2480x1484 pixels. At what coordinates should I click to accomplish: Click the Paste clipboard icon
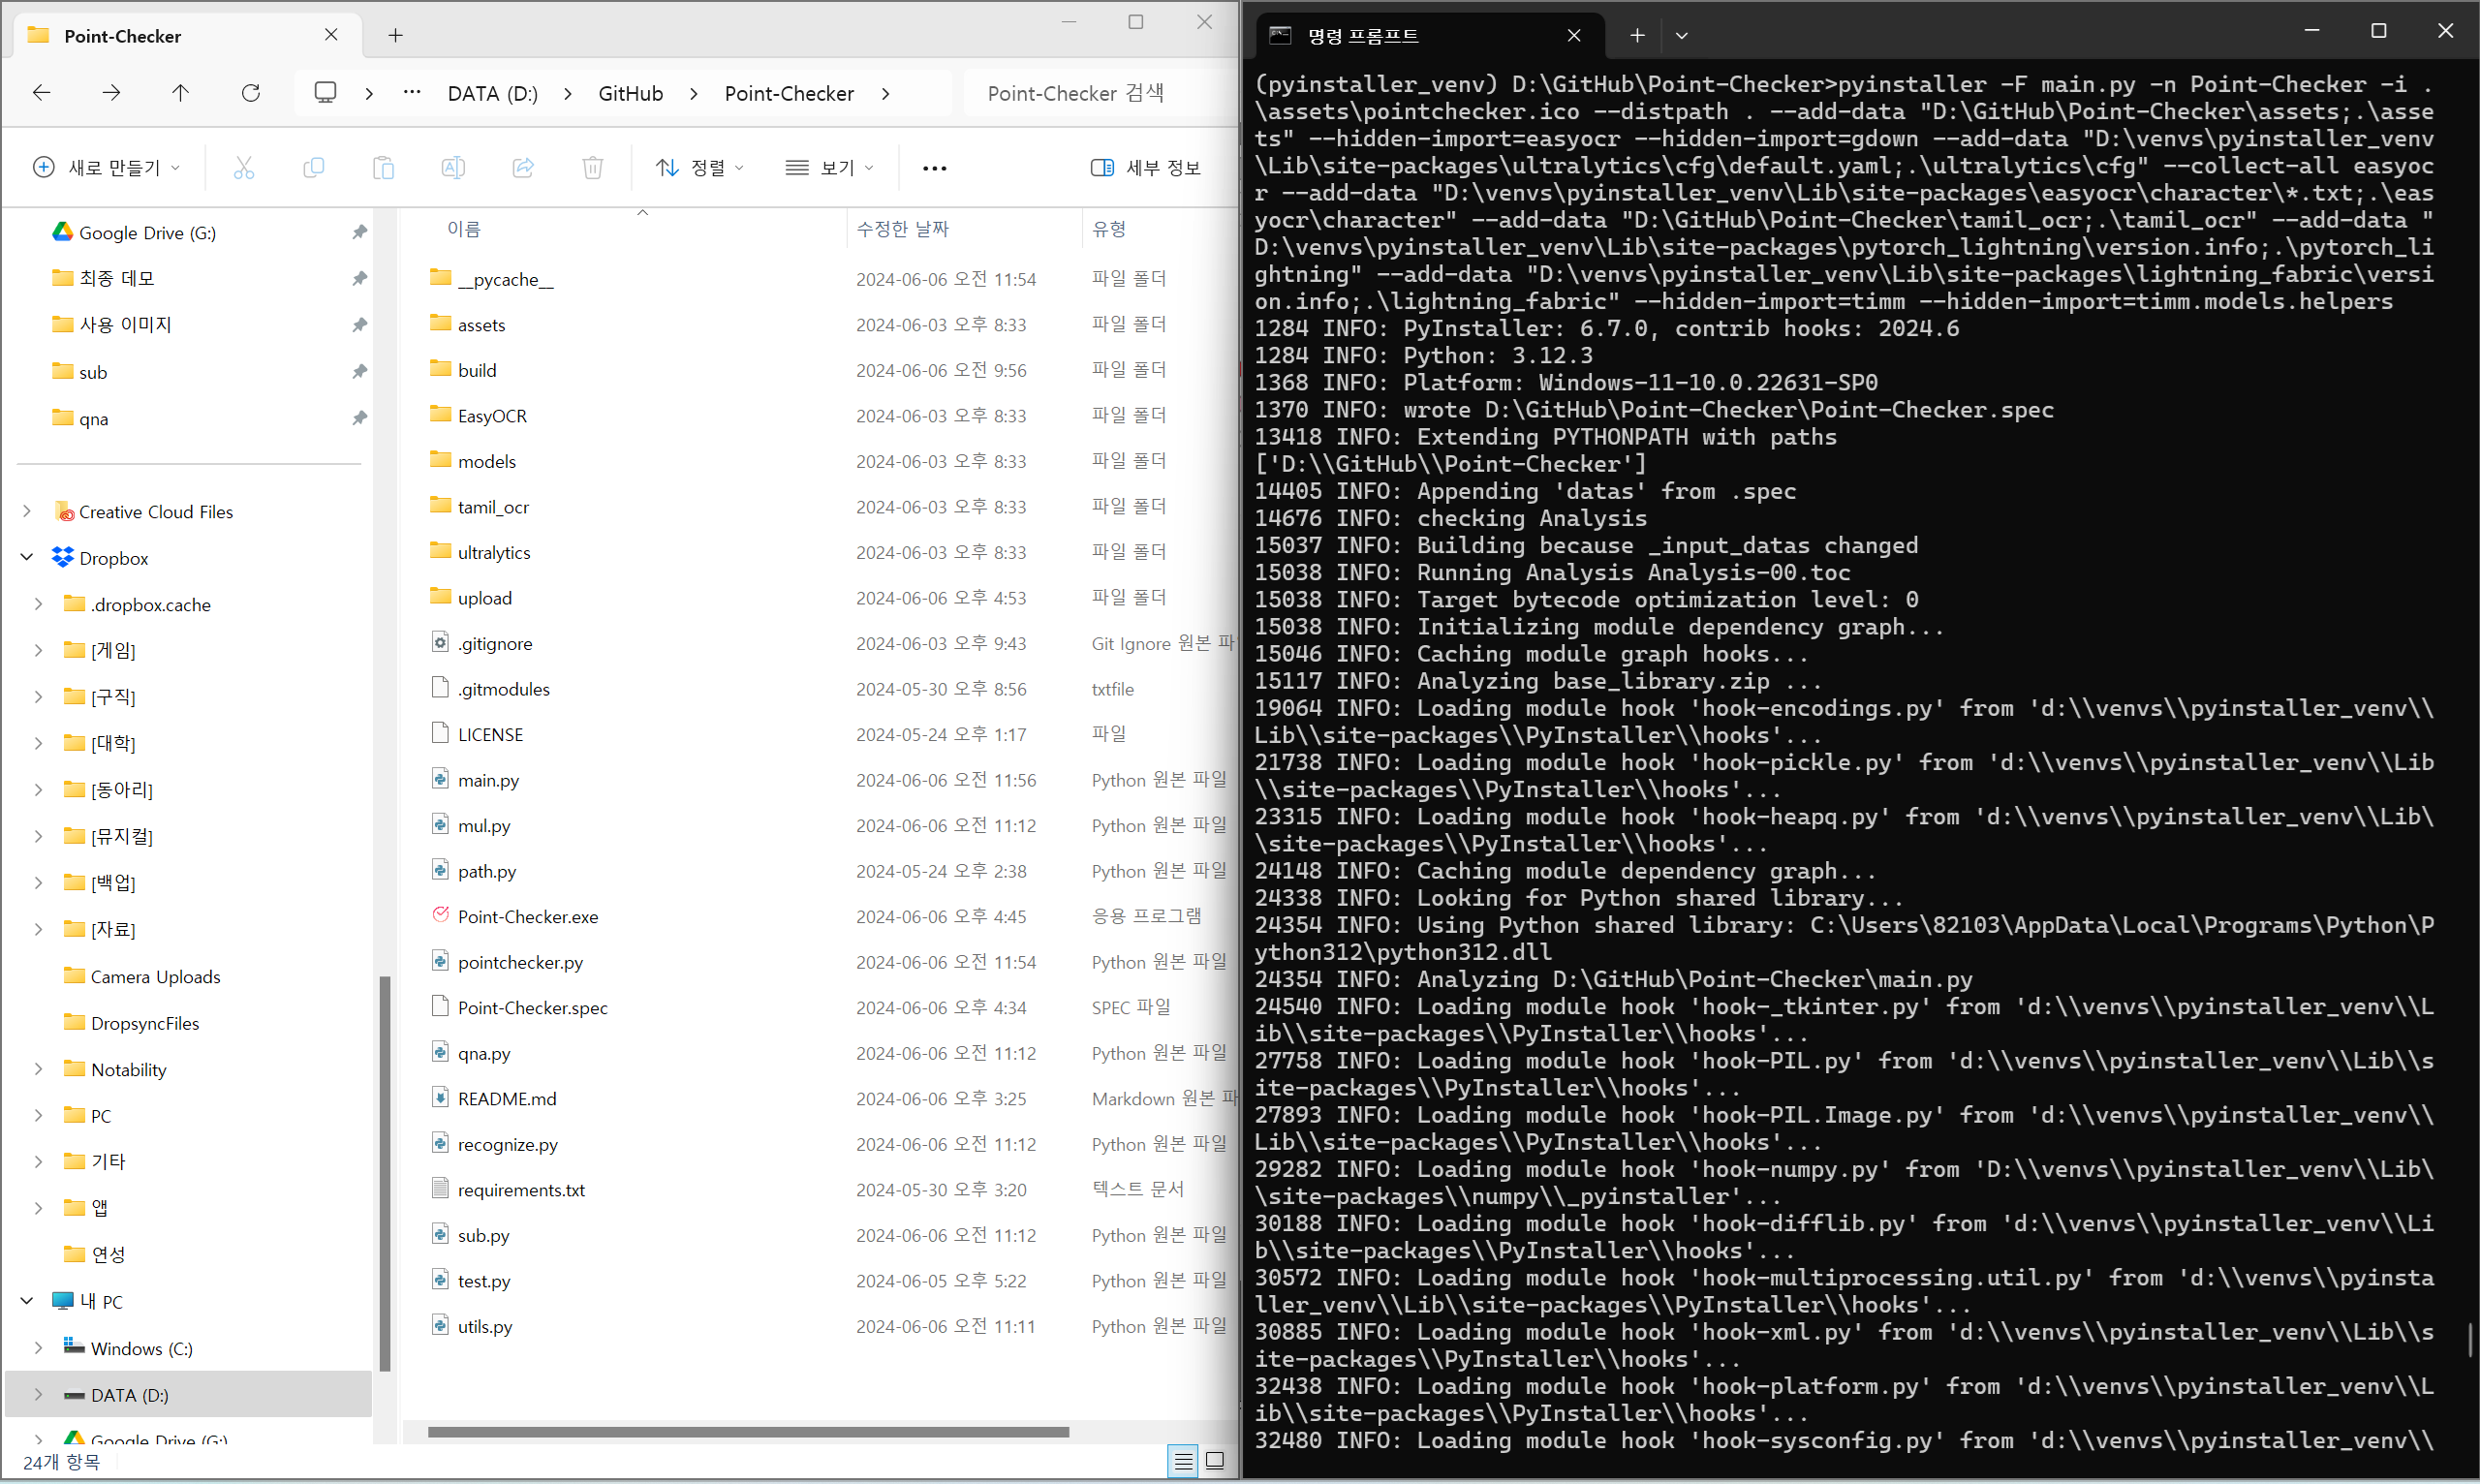coord(383,168)
